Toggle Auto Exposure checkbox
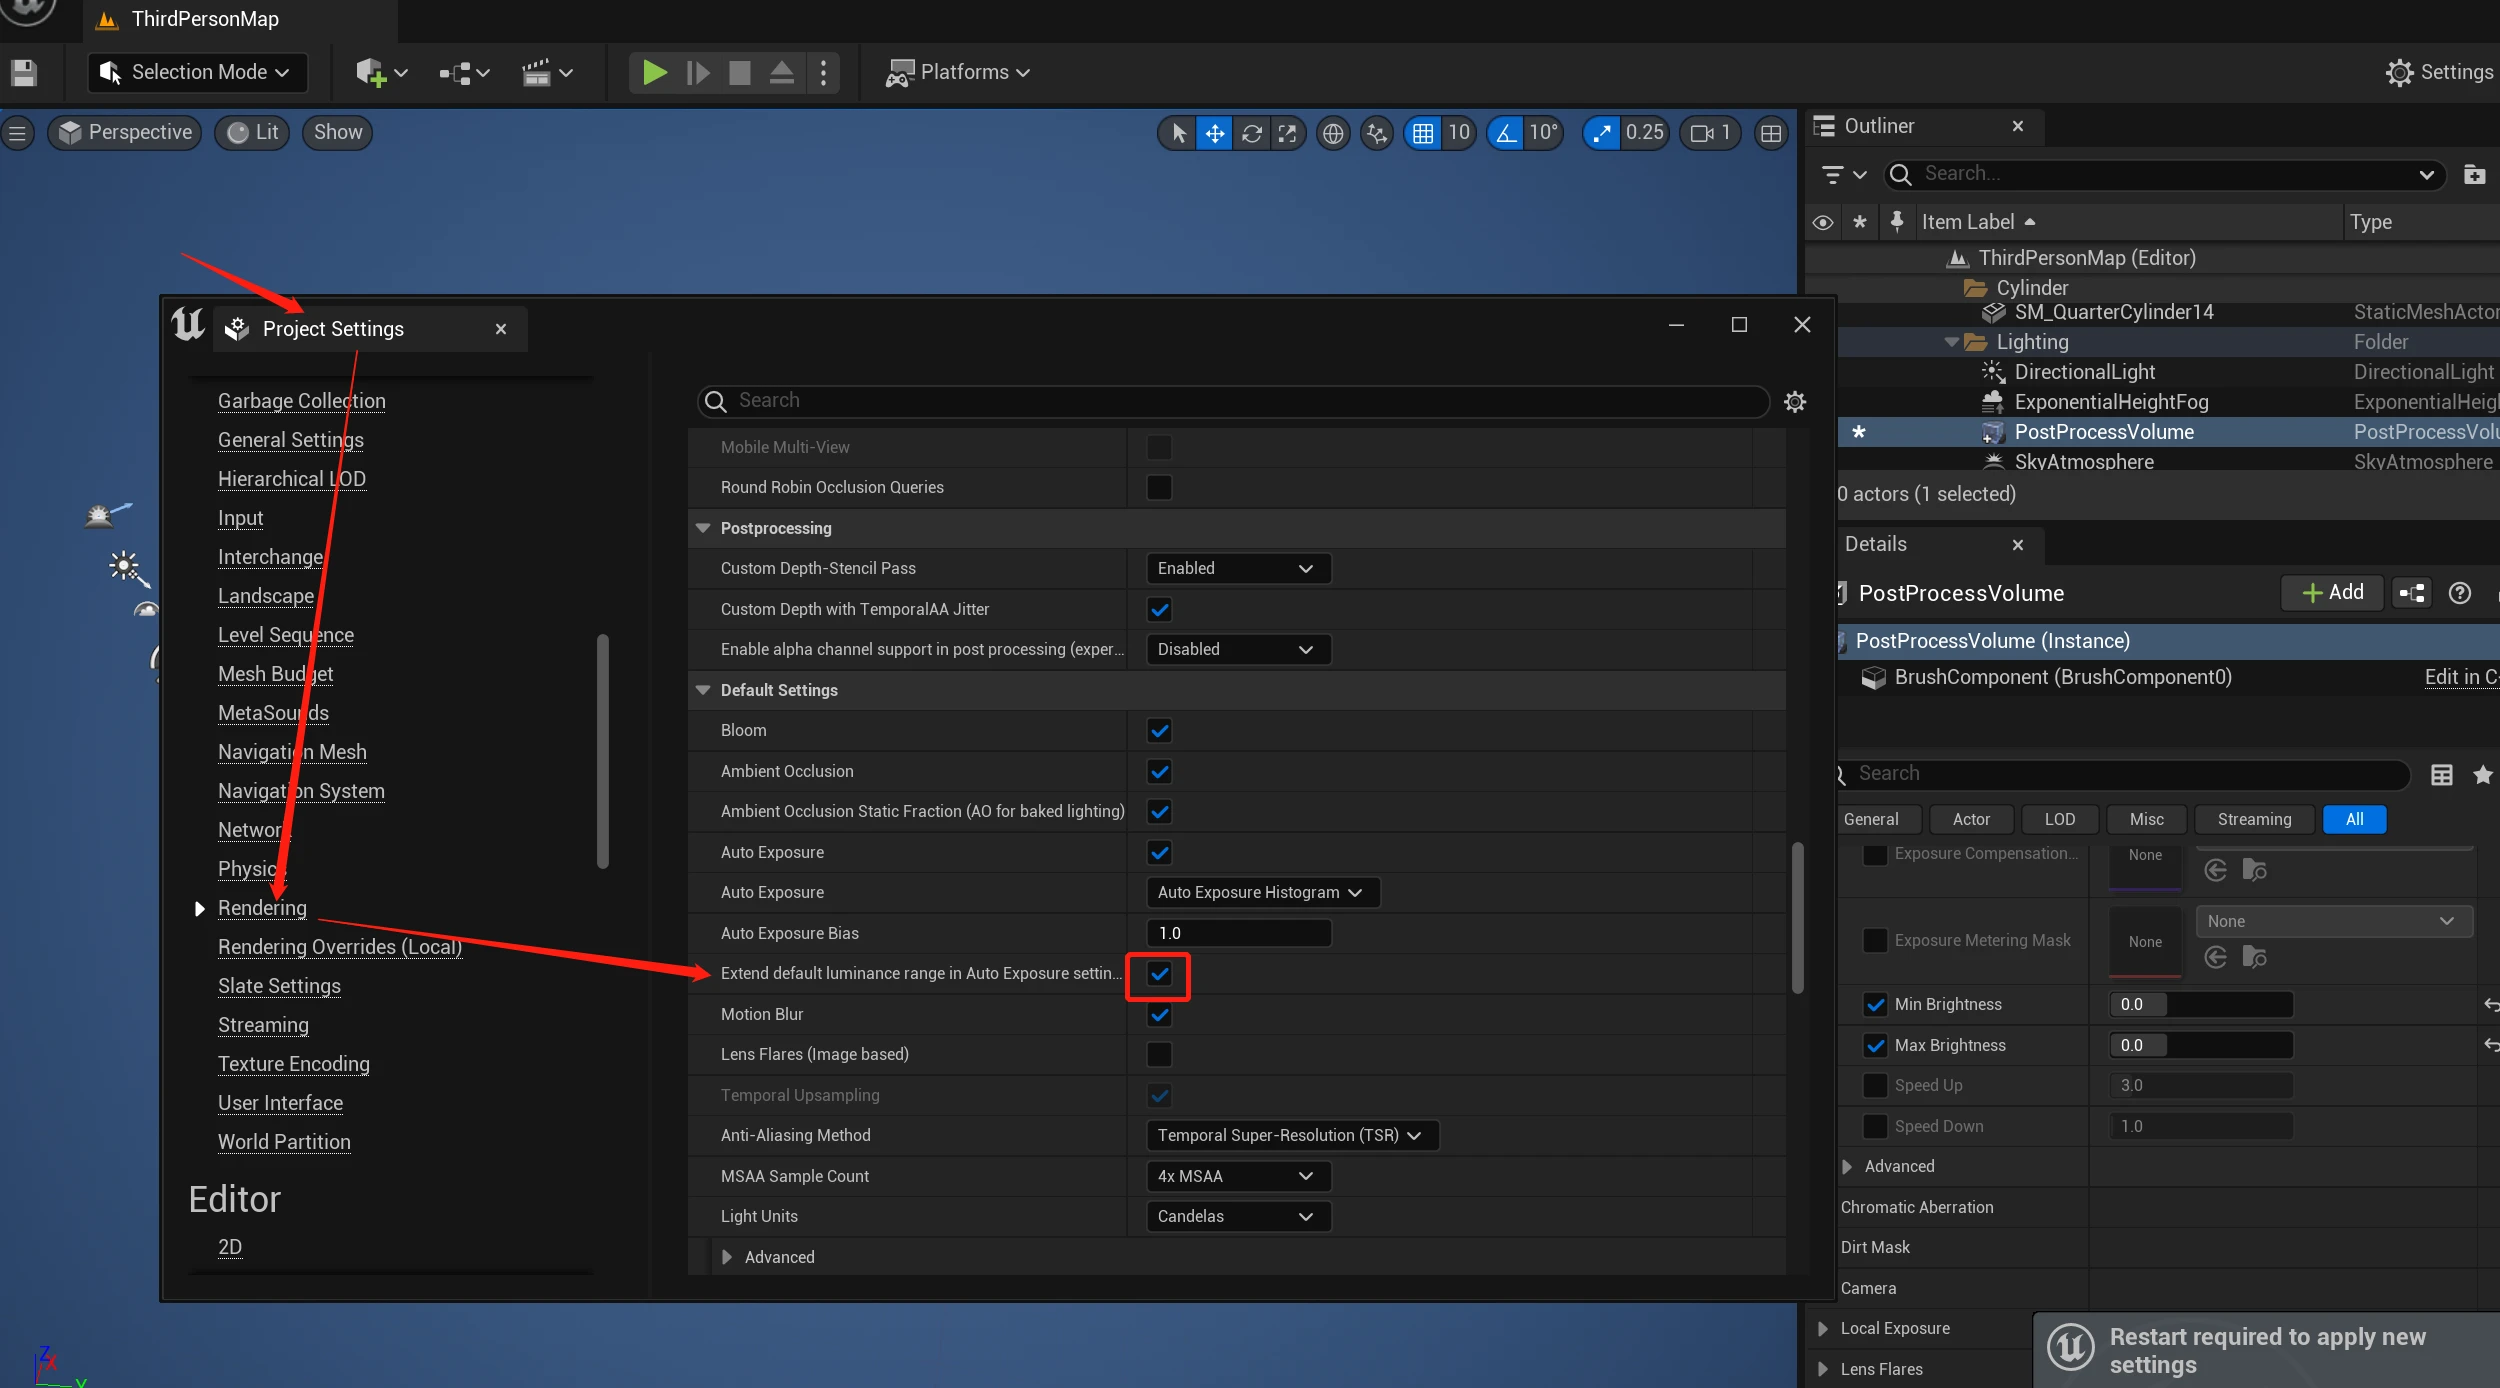Image resolution: width=2500 pixels, height=1388 pixels. click(1159, 853)
